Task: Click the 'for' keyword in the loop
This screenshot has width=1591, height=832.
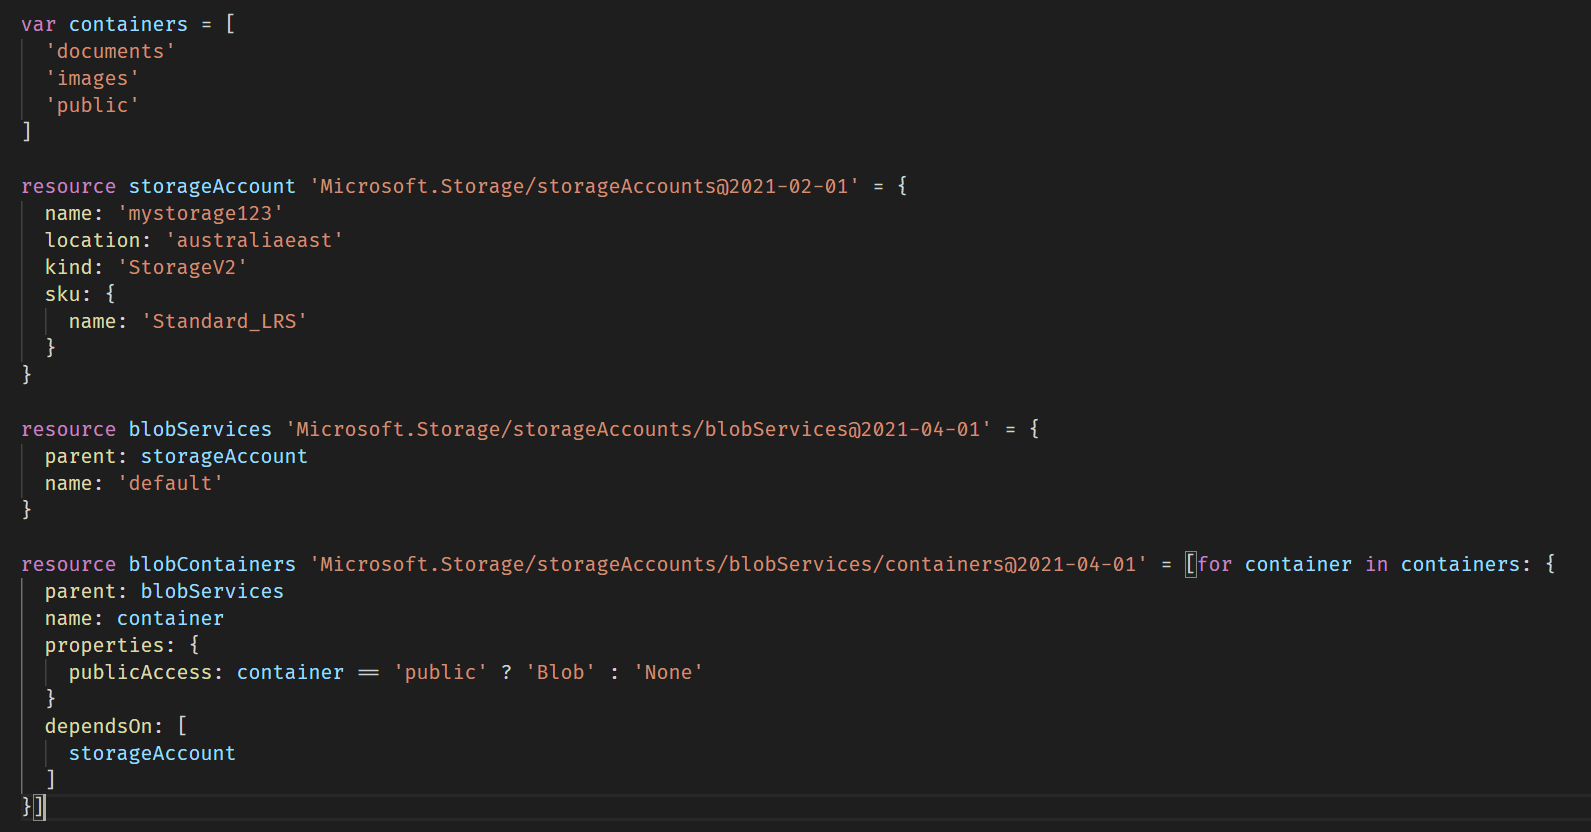Action: click(1214, 564)
